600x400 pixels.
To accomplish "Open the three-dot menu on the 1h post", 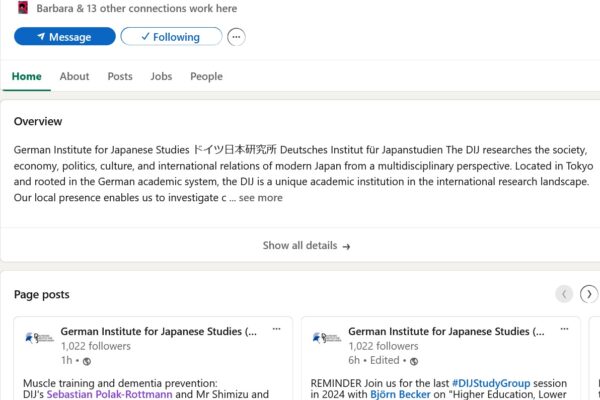I will click(x=276, y=329).
